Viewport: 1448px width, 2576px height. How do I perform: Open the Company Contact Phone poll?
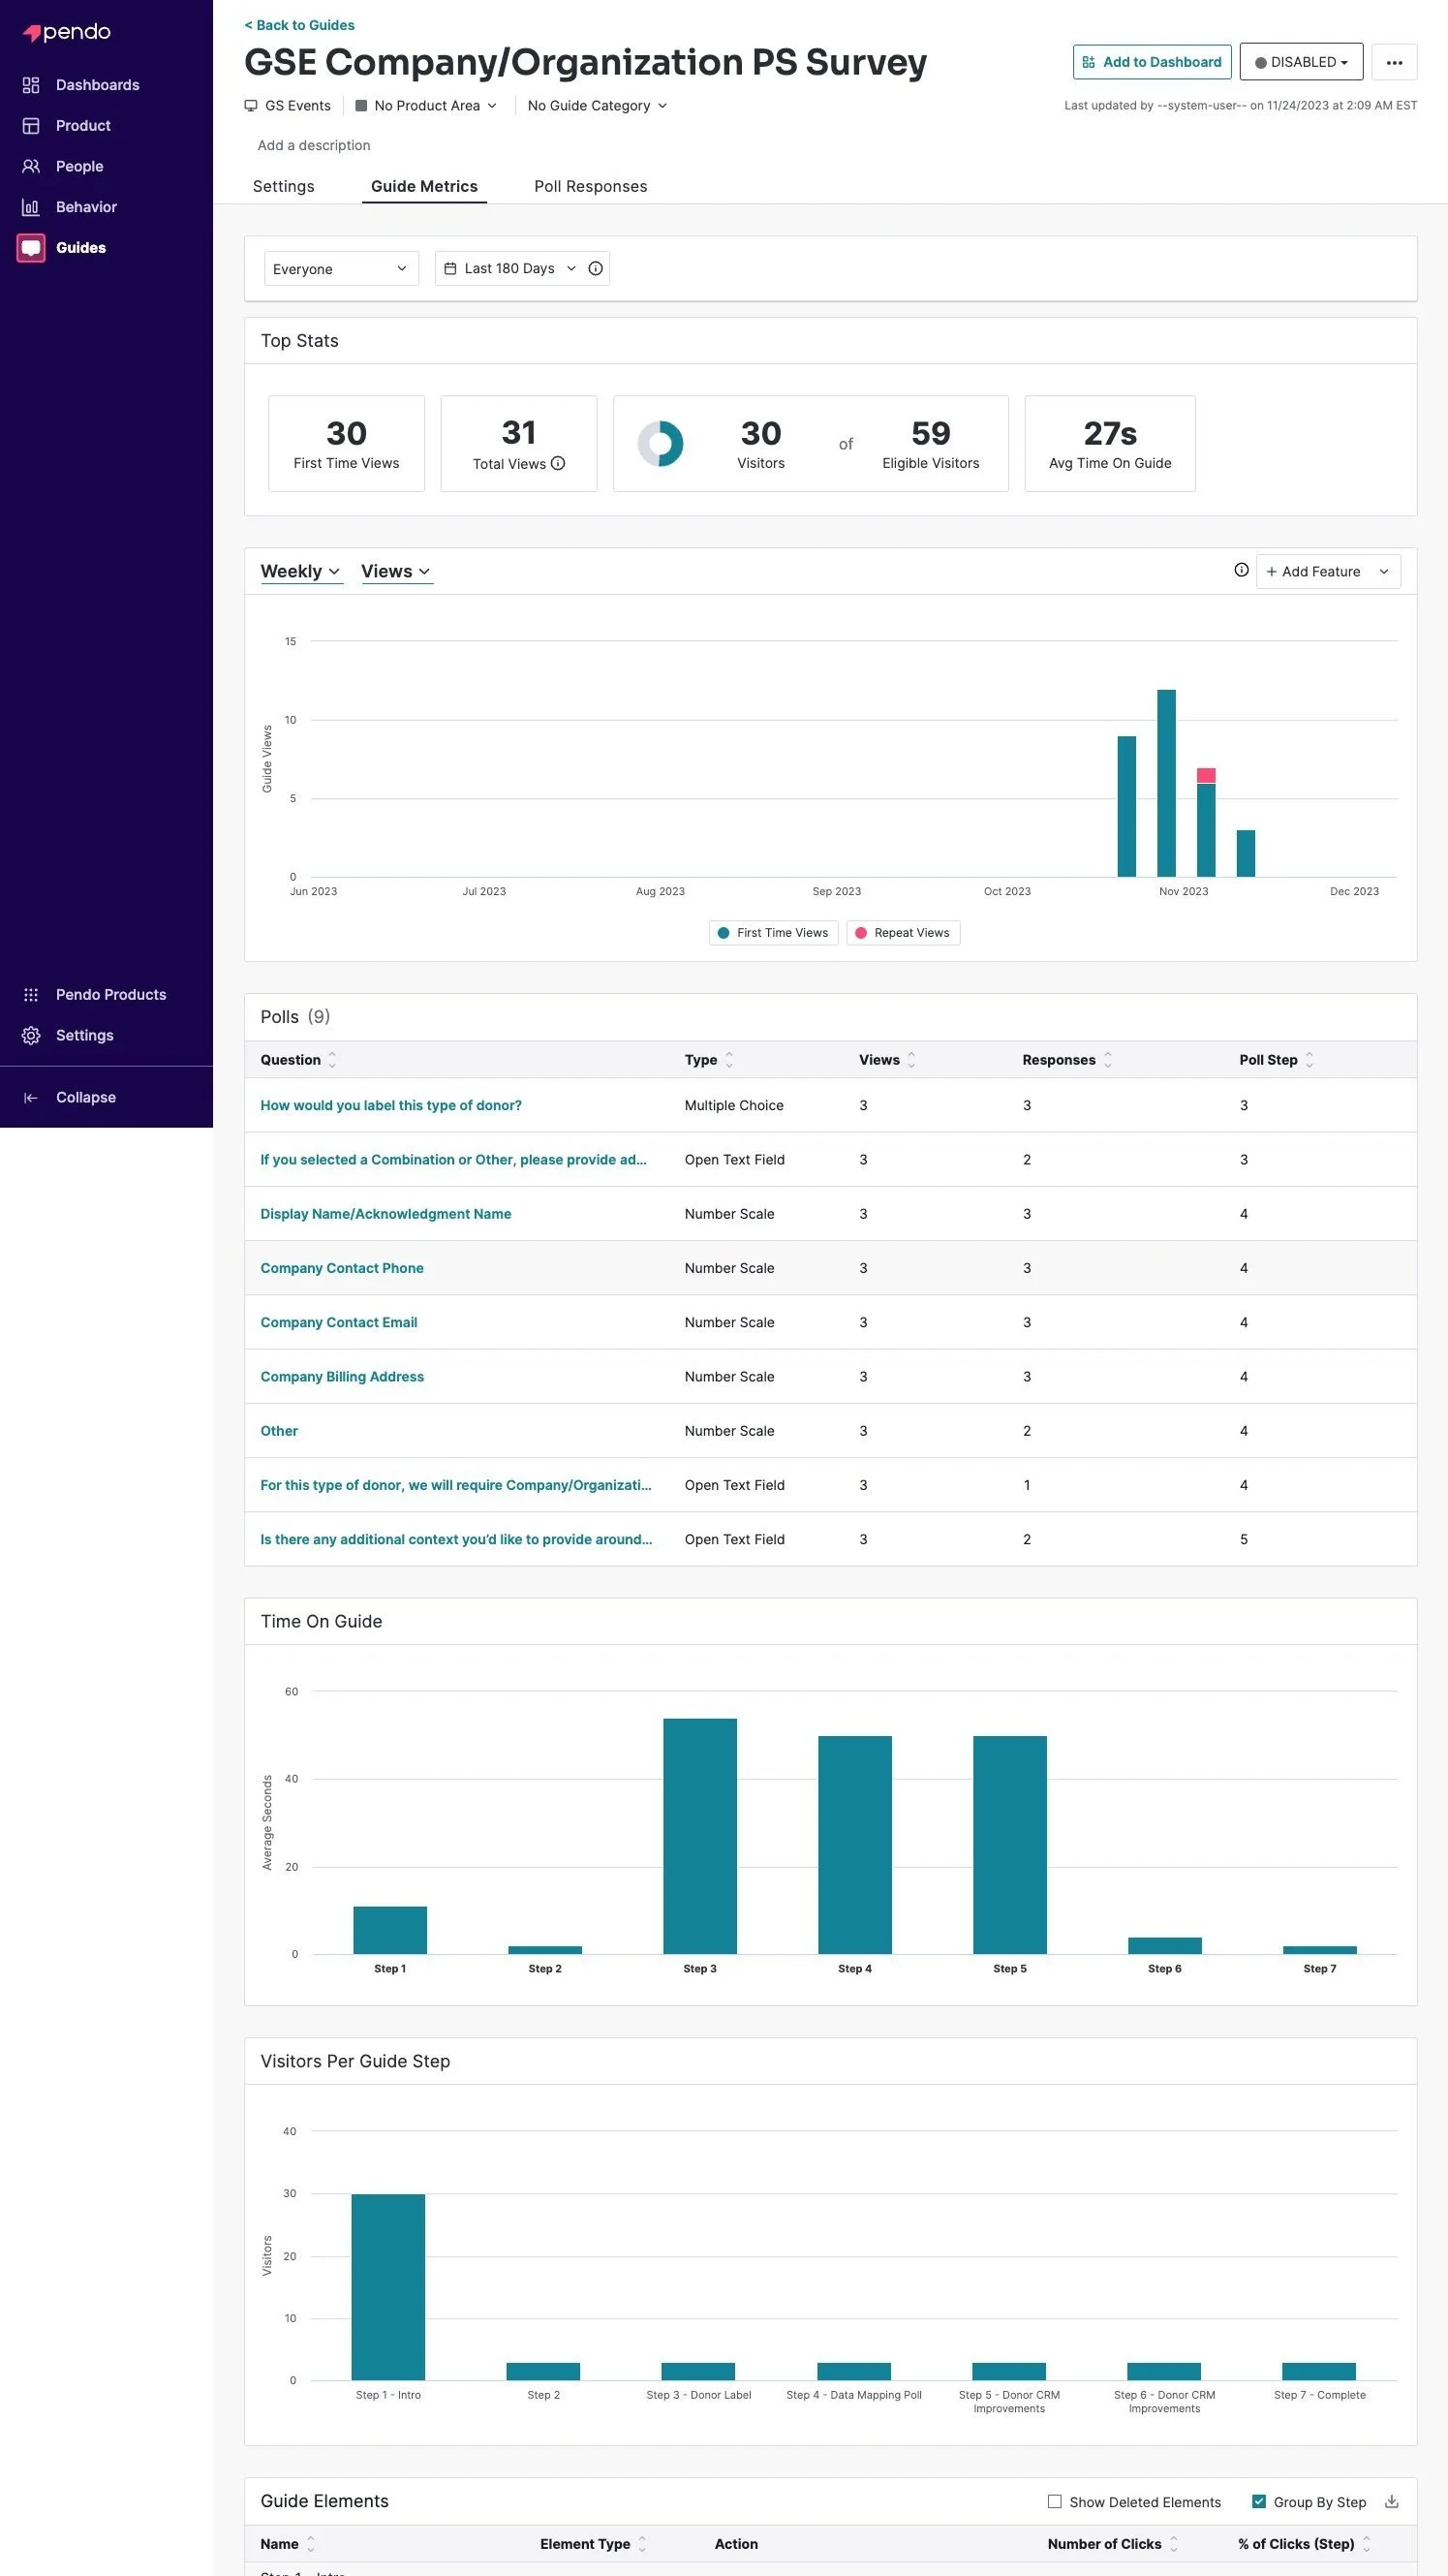click(x=342, y=1268)
